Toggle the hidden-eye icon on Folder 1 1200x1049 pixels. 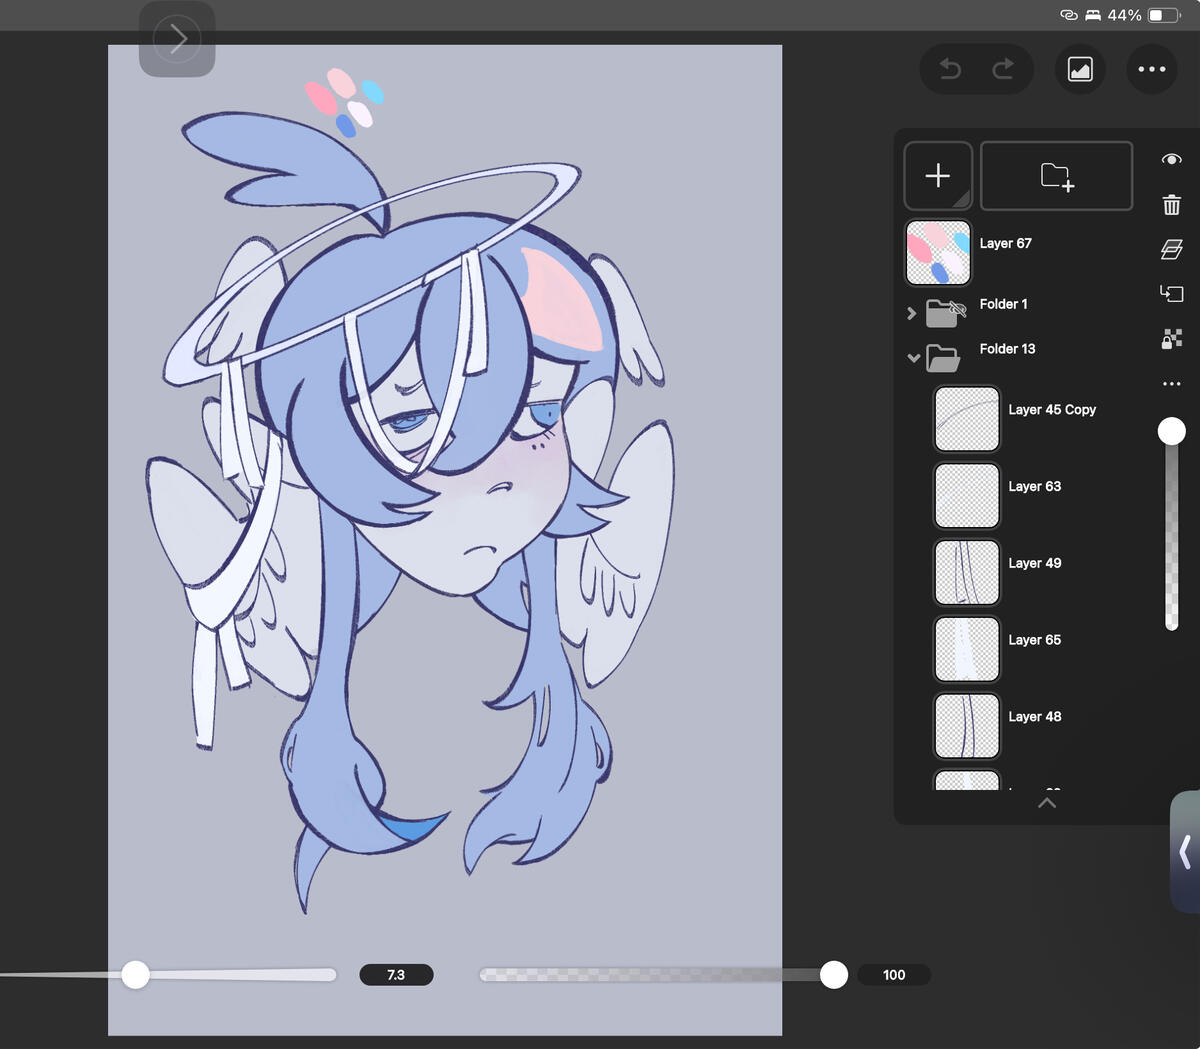956,309
